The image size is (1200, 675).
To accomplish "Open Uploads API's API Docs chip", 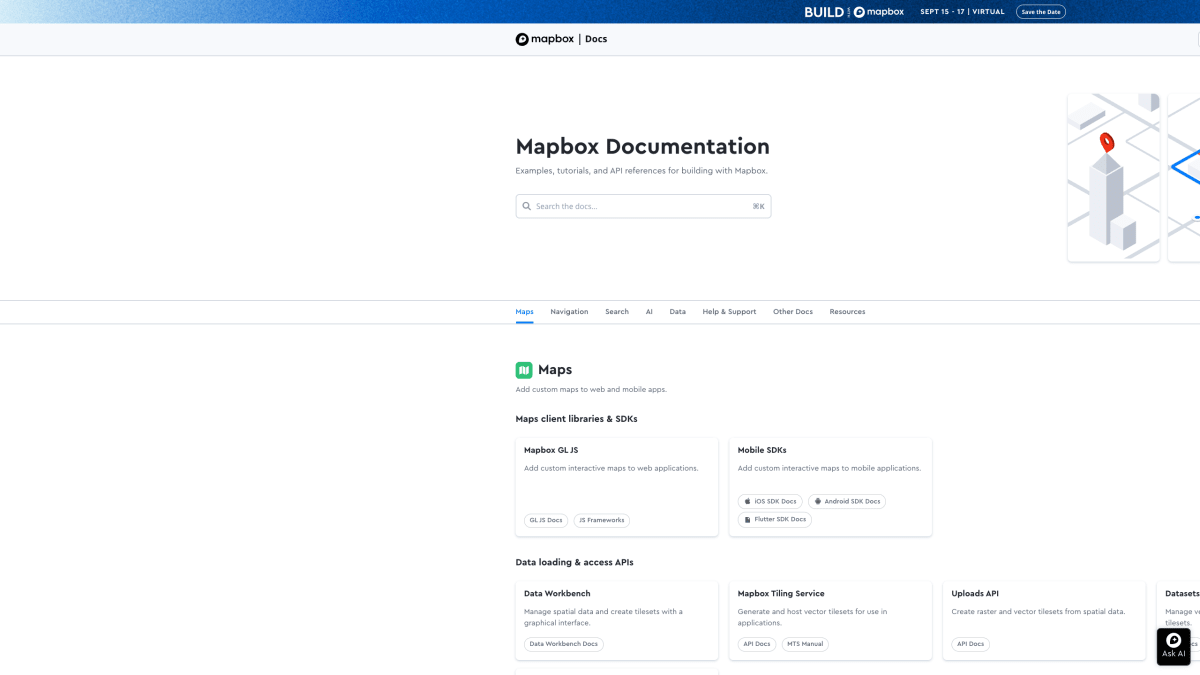I will [971, 644].
